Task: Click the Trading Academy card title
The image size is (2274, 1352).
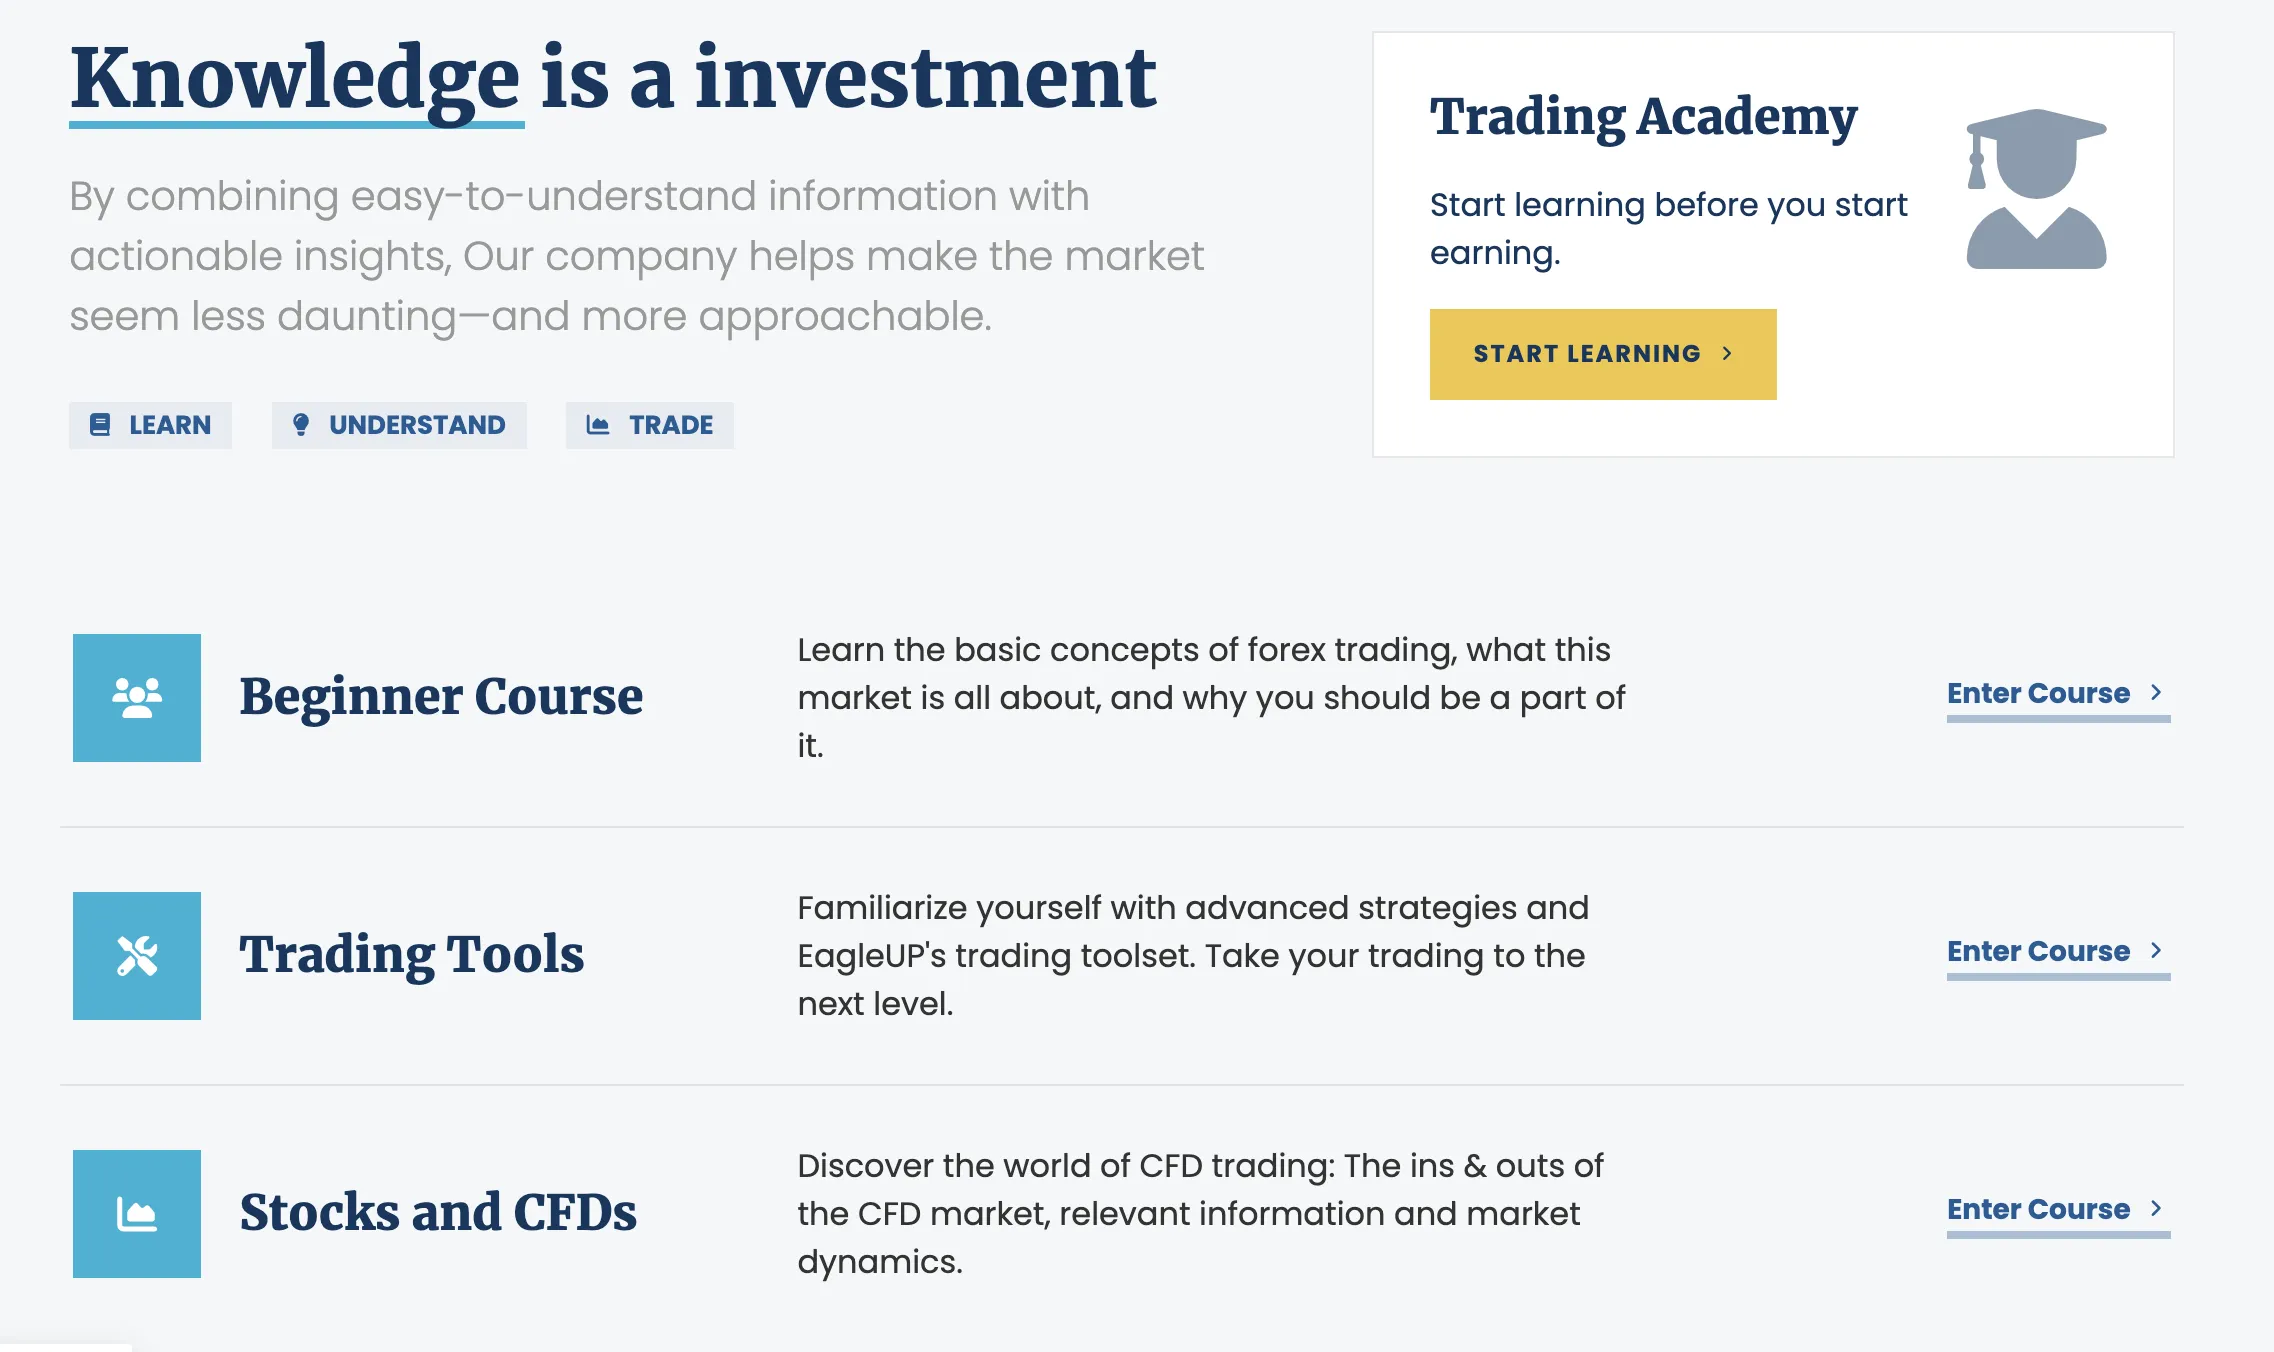Action: pyautogui.click(x=1643, y=118)
